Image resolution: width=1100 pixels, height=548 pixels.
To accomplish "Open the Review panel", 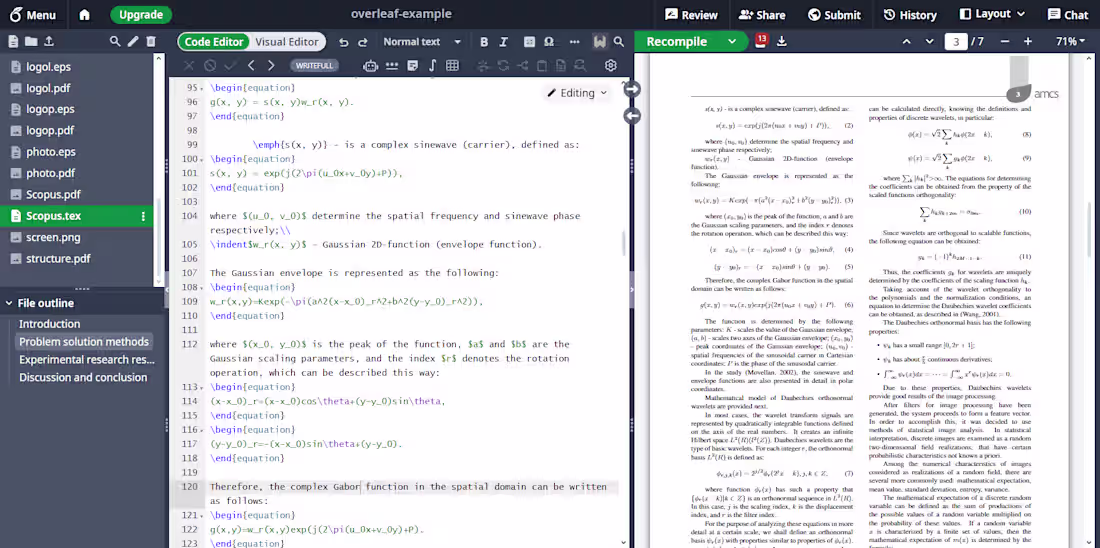I will 691,15.
